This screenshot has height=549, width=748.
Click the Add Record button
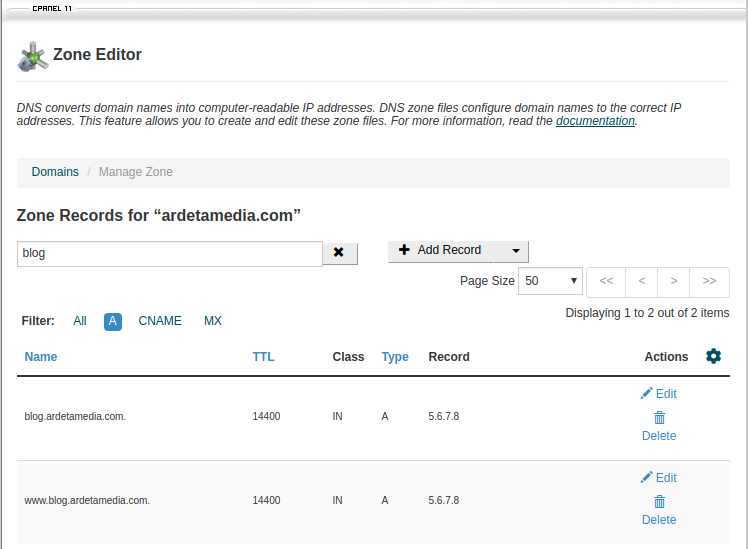pyautogui.click(x=441, y=250)
